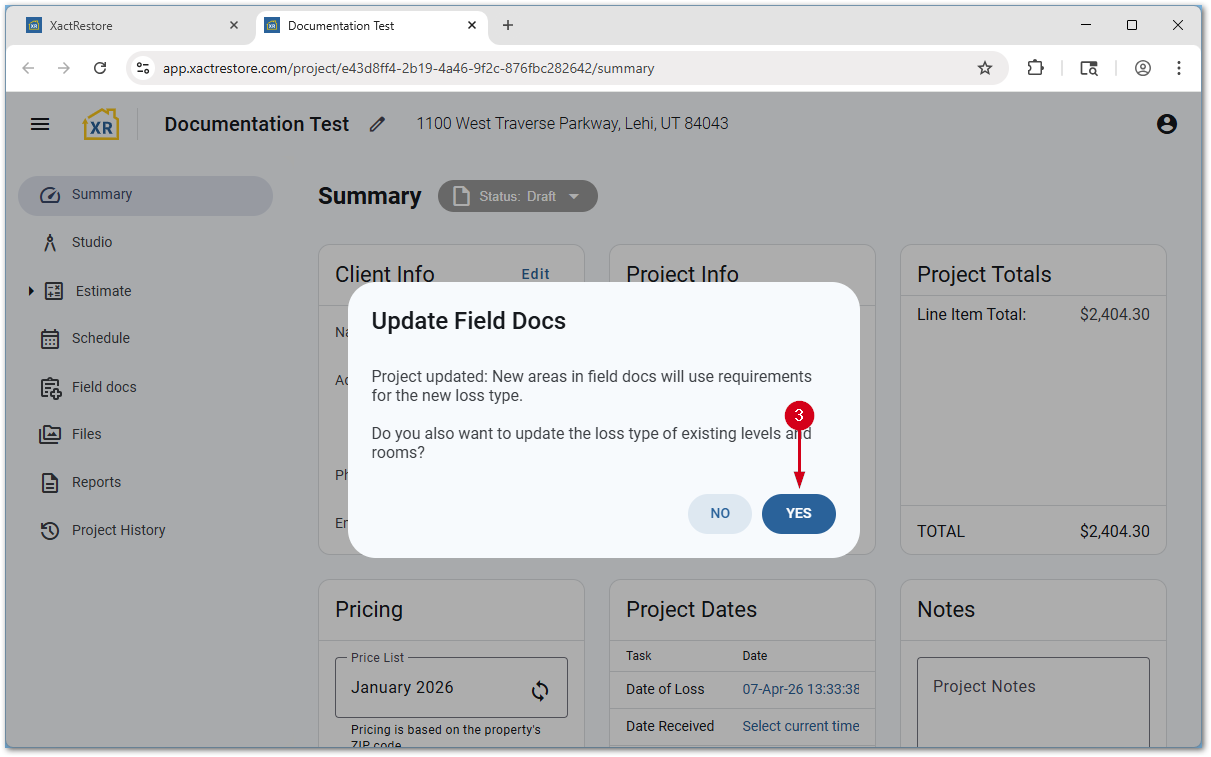Expand the Status: Draft dropdown

[x=574, y=196]
